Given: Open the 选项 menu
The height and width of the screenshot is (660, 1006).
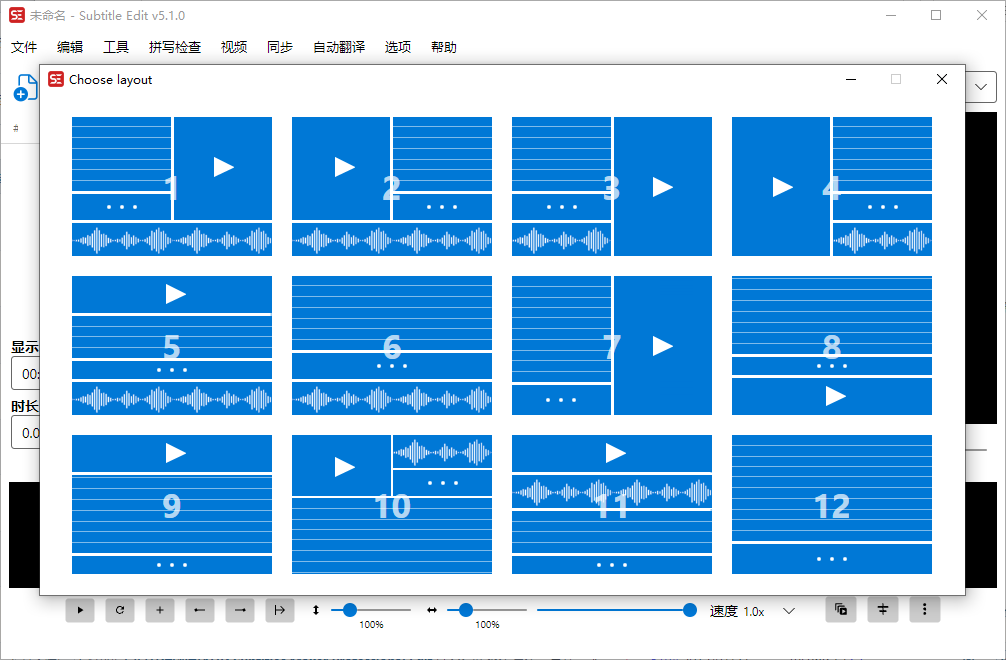Looking at the screenshot, I should pyautogui.click(x=398, y=47).
